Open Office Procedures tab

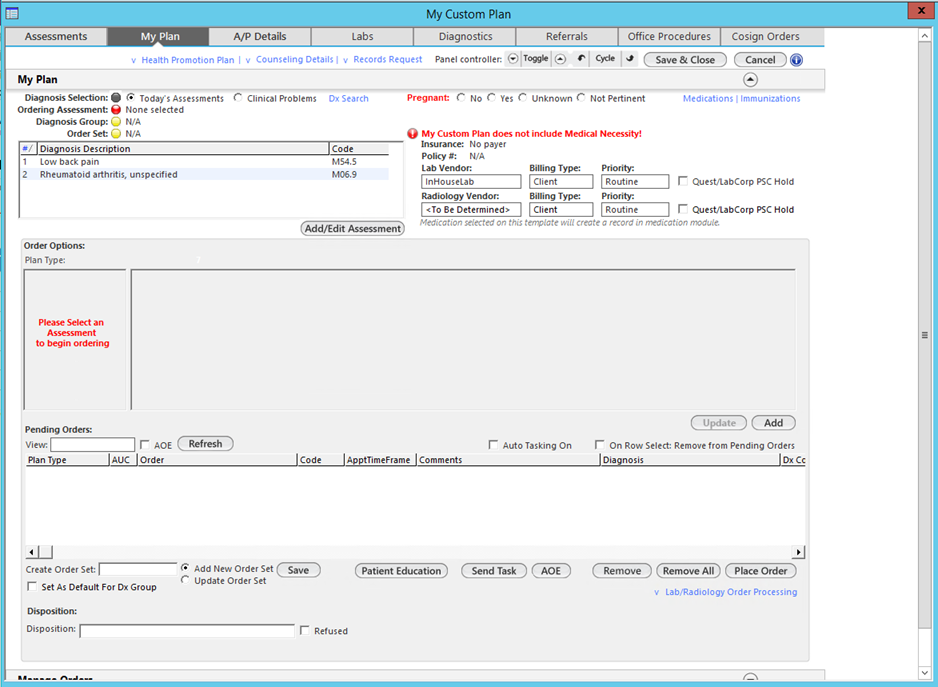pyautogui.click(x=669, y=37)
